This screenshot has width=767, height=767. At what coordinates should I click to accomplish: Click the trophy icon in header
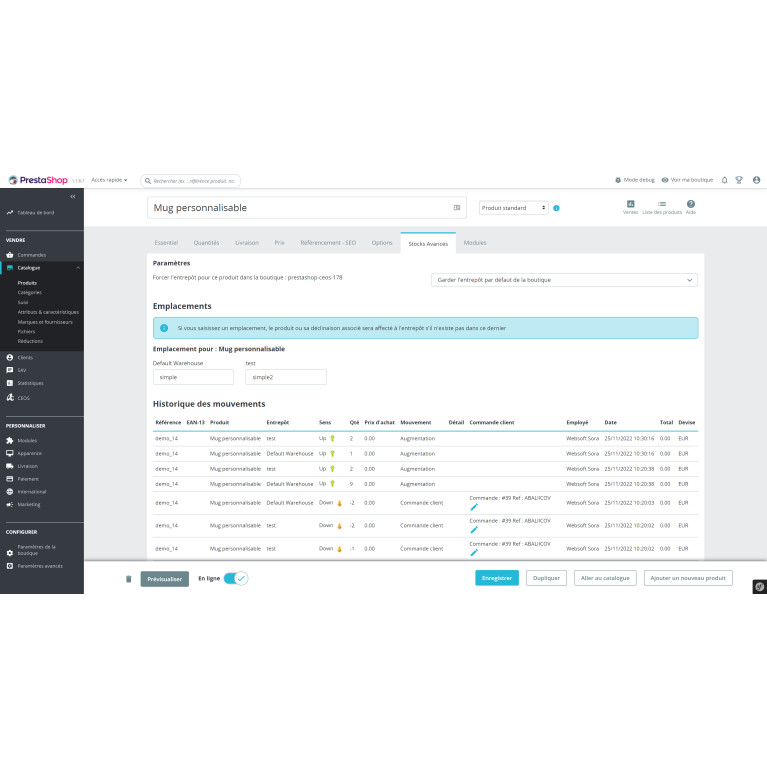(x=740, y=180)
